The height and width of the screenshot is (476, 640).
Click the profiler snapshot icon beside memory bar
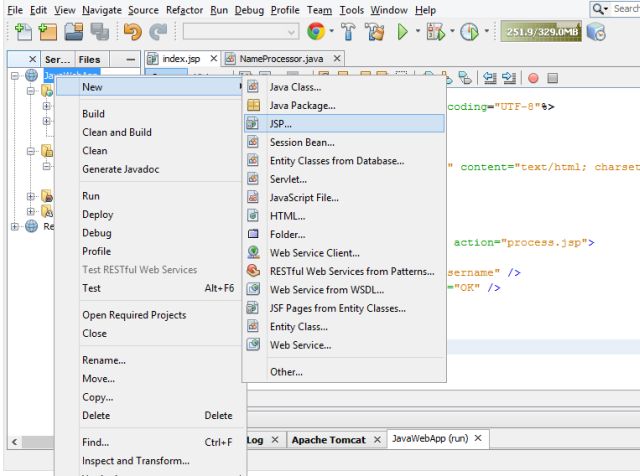pos(596,32)
